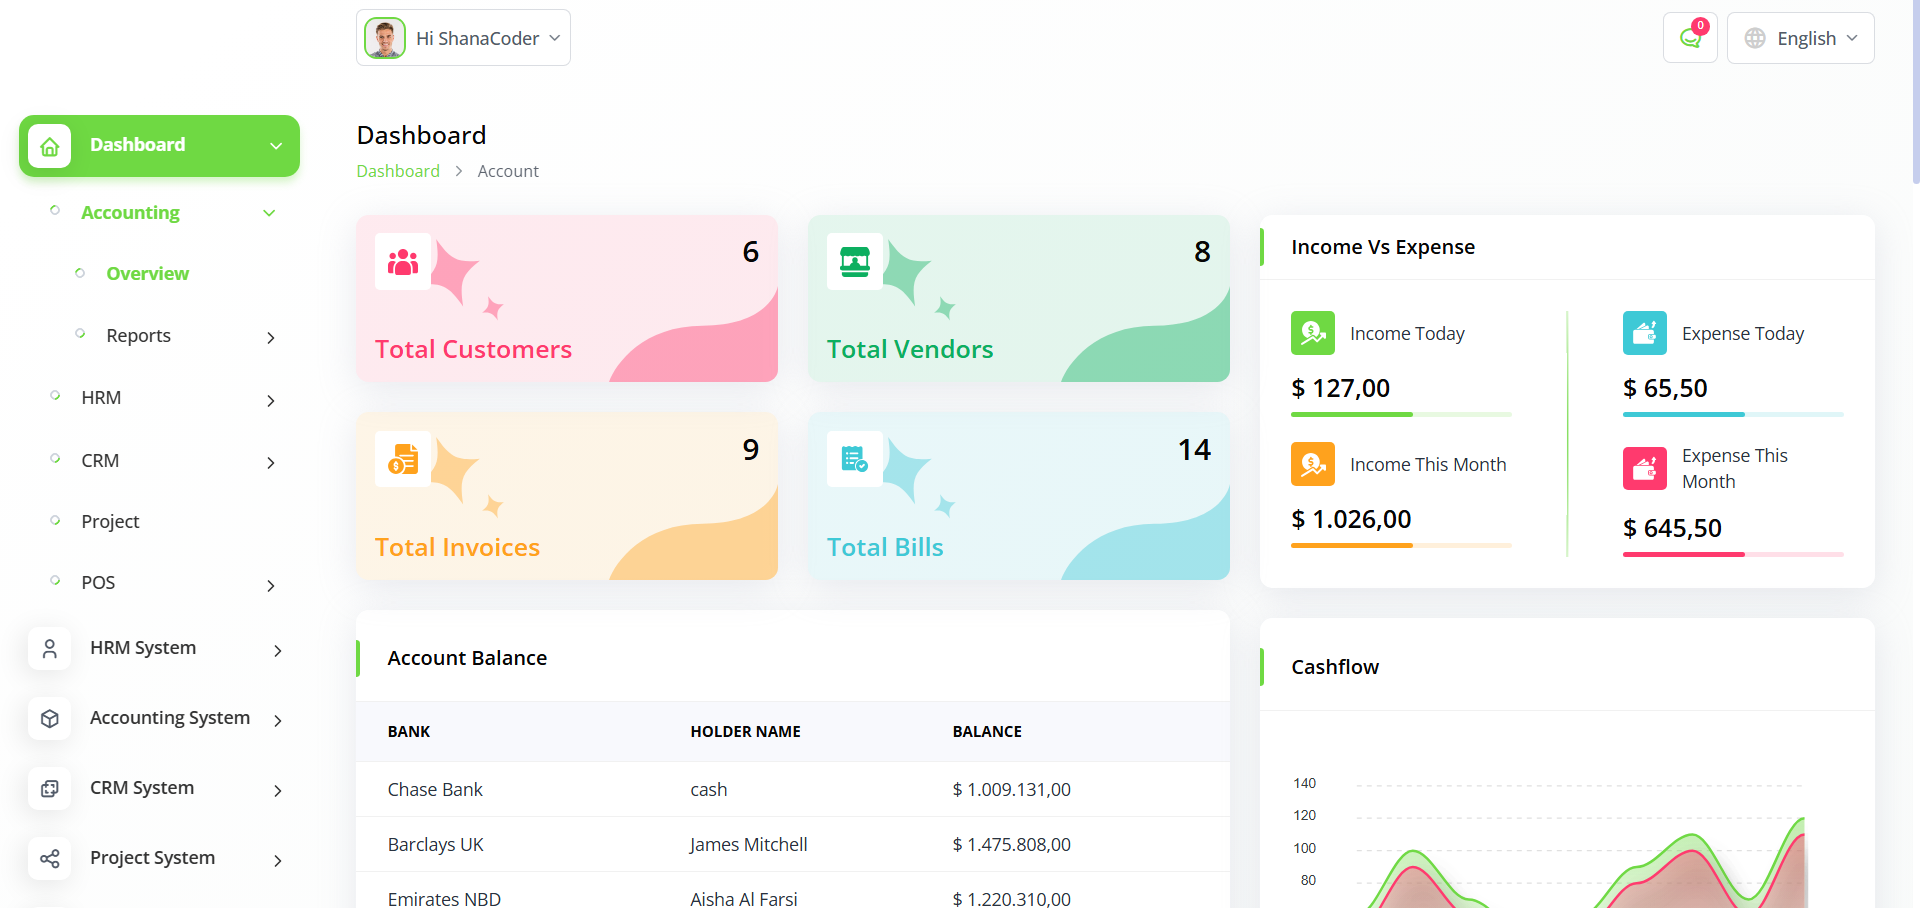Collapse the Accounting submenu
The width and height of the screenshot is (1920, 908).
tap(269, 213)
